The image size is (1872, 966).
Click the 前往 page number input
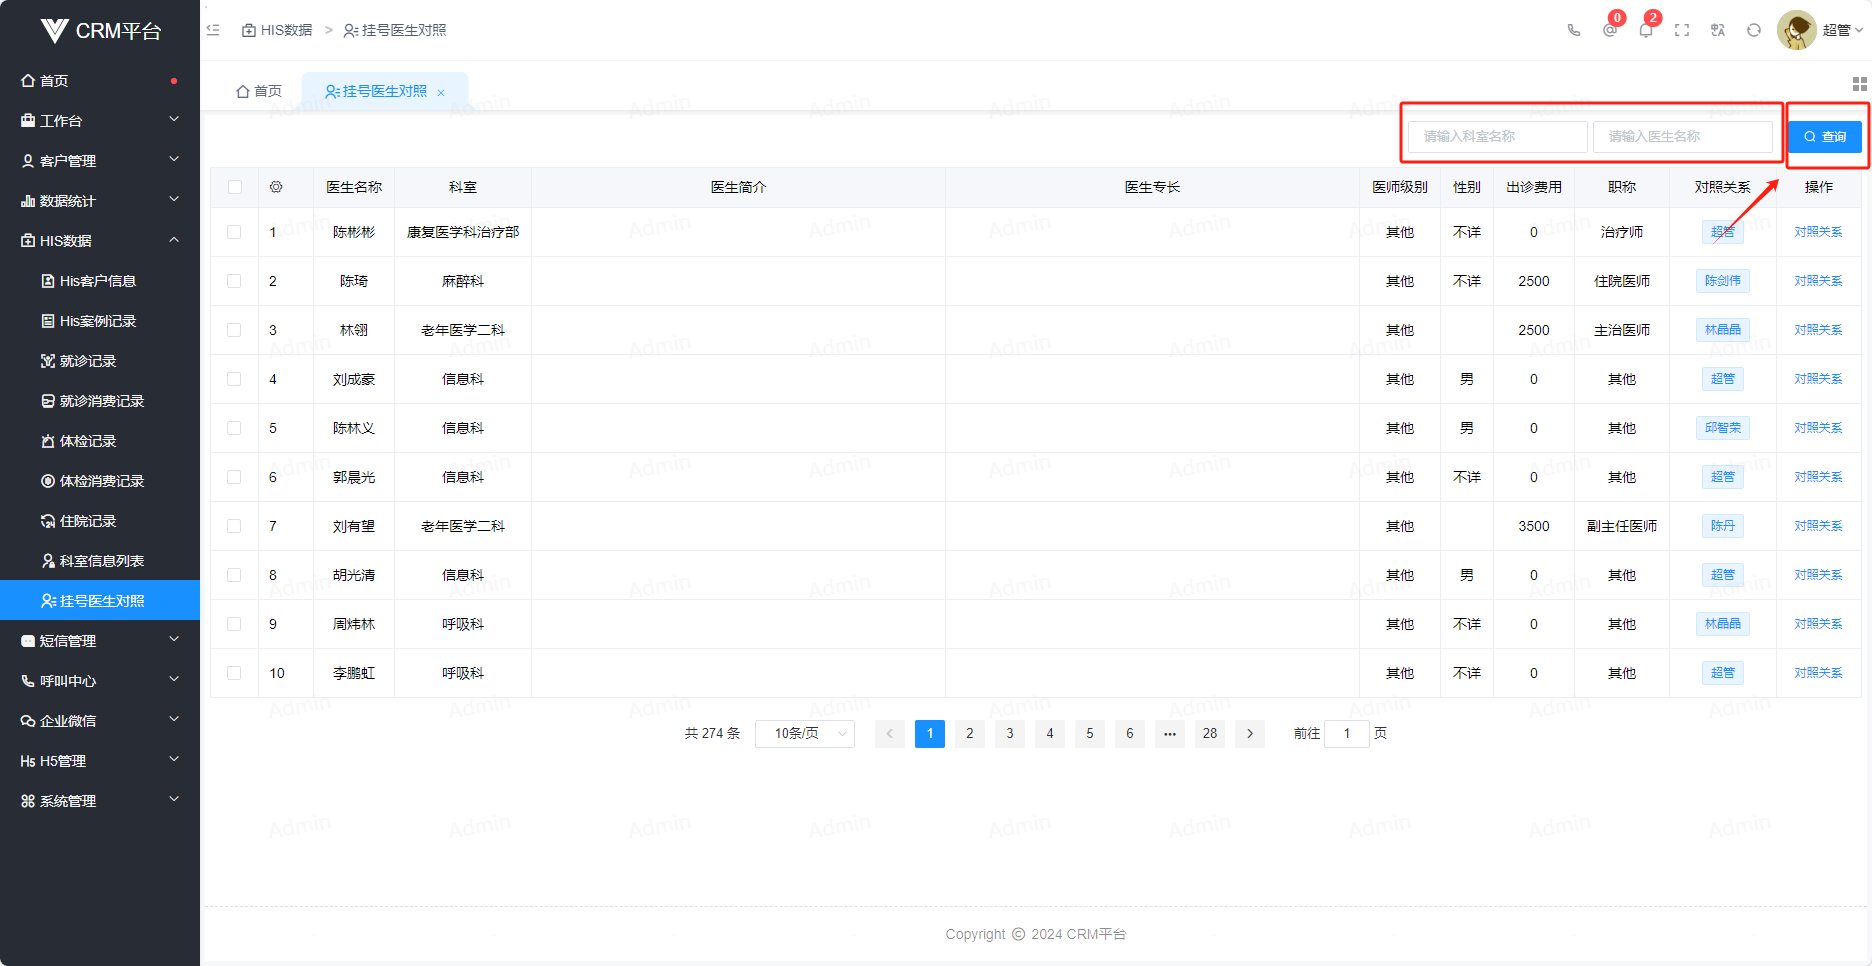1347,734
